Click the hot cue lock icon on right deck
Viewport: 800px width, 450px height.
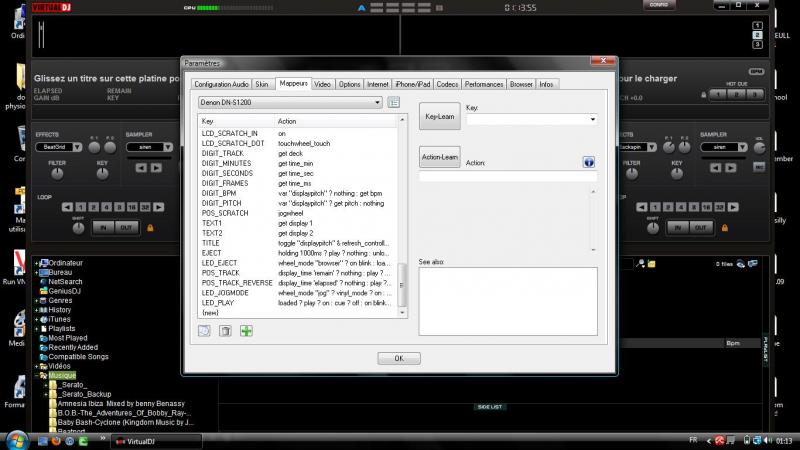tap(704, 95)
